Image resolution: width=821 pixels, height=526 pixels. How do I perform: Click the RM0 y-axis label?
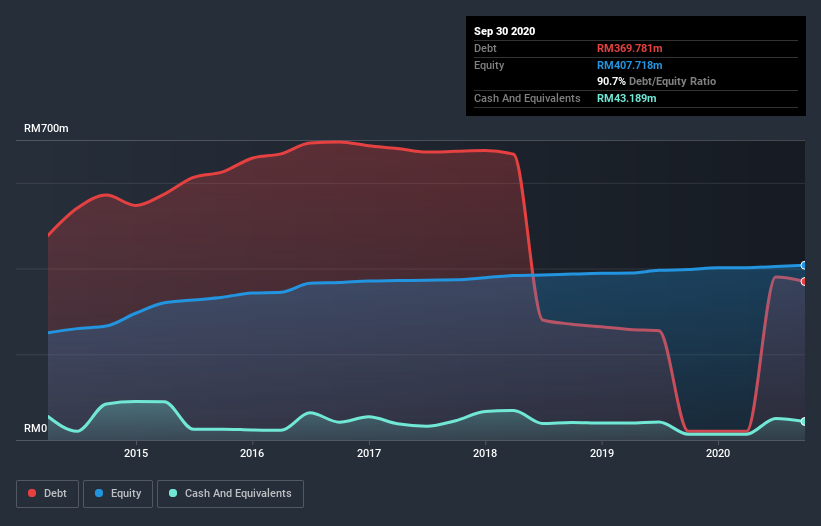(36, 428)
